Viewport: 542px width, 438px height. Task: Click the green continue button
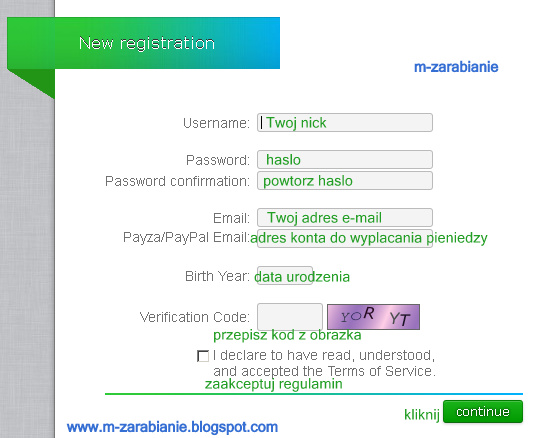483,411
